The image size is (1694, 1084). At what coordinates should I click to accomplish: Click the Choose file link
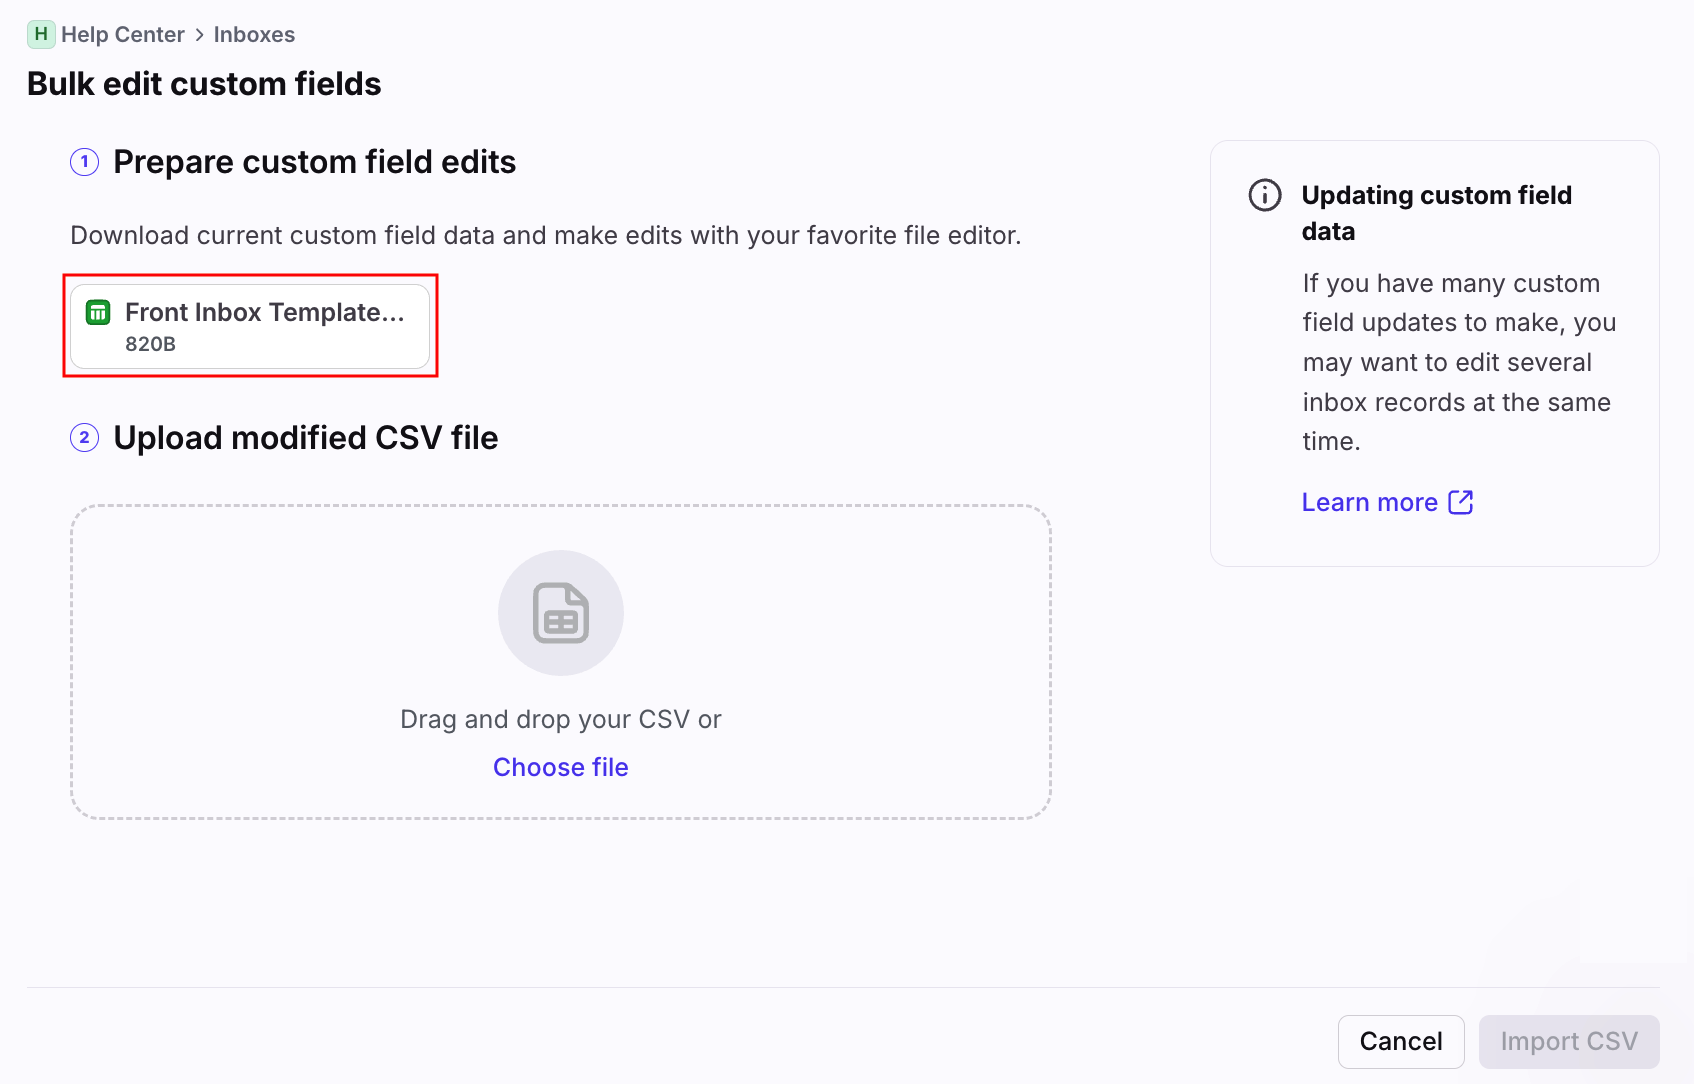click(560, 767)
